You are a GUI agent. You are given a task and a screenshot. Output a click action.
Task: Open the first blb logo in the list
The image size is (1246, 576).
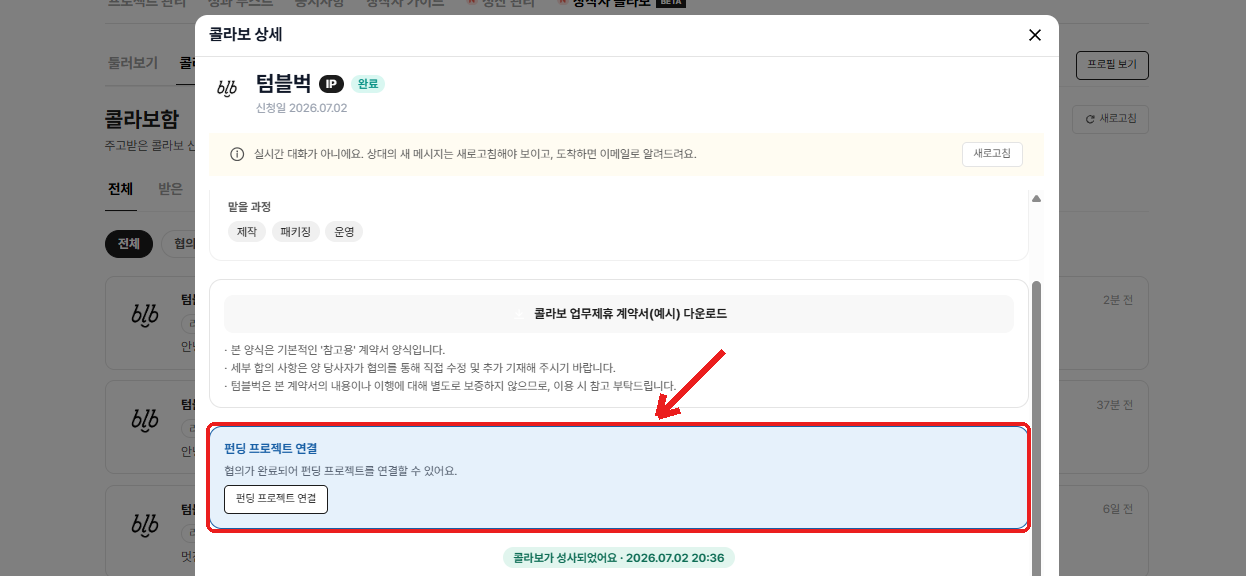click(146, 314)
